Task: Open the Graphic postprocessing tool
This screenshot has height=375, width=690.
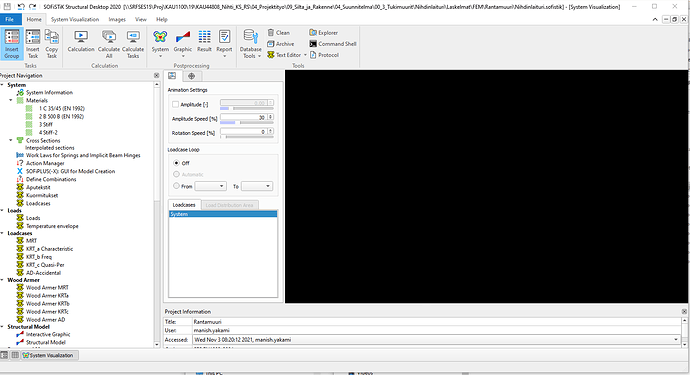Action: pos(183,44)
